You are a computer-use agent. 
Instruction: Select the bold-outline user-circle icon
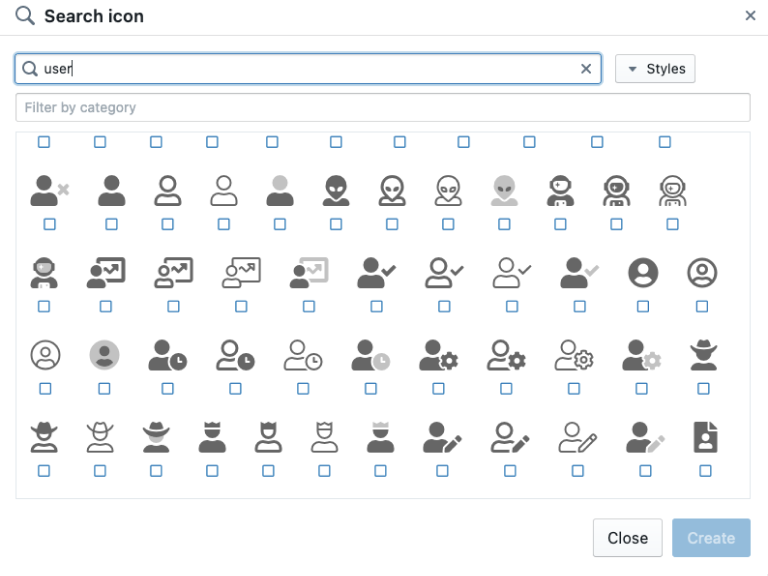coord(702,273)
